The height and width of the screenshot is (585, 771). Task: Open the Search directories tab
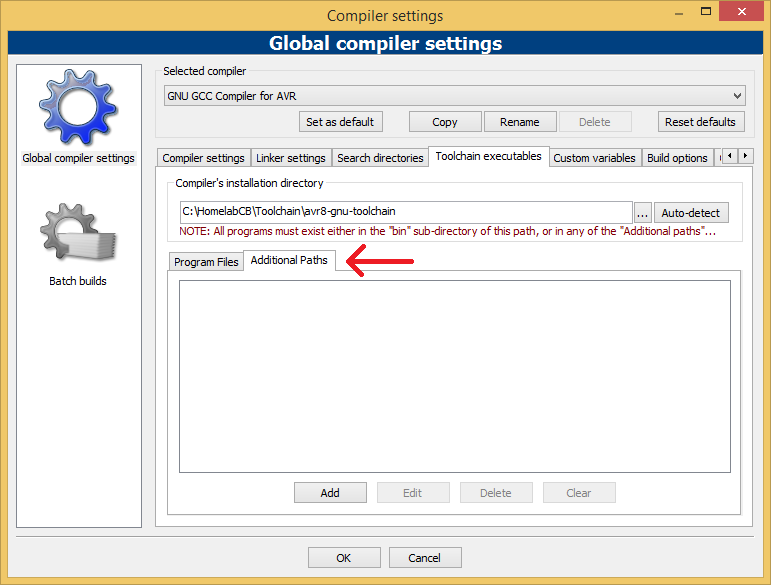tap(380, 158)
